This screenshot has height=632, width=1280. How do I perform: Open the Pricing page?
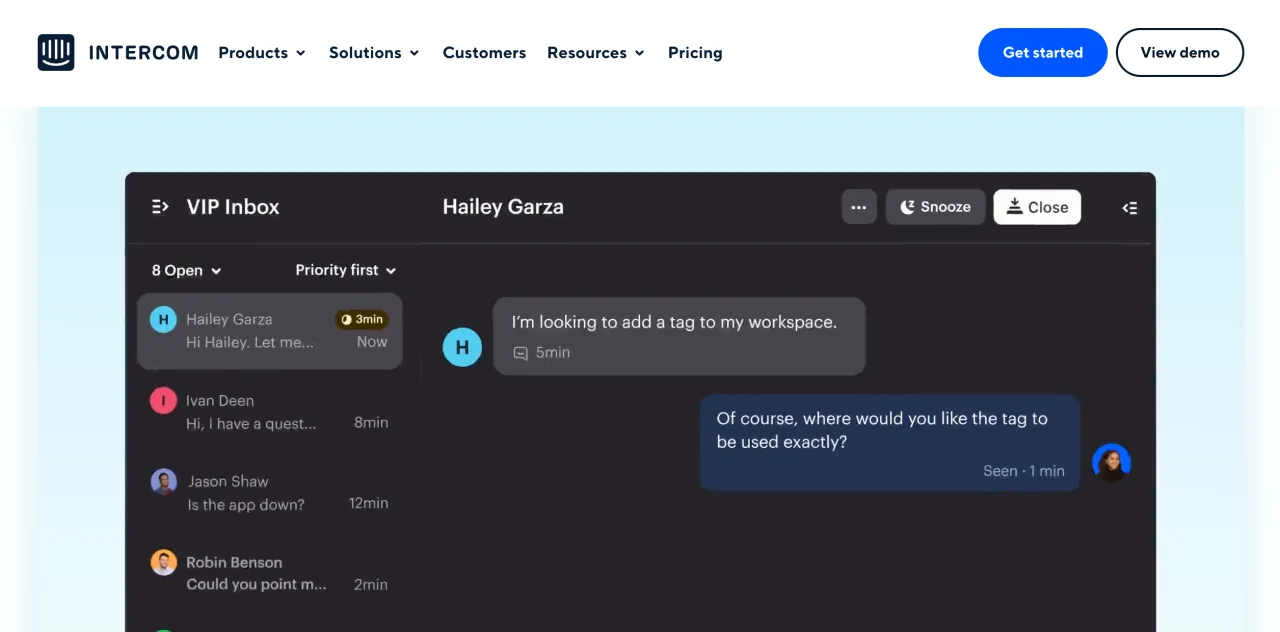coord(695,53)
